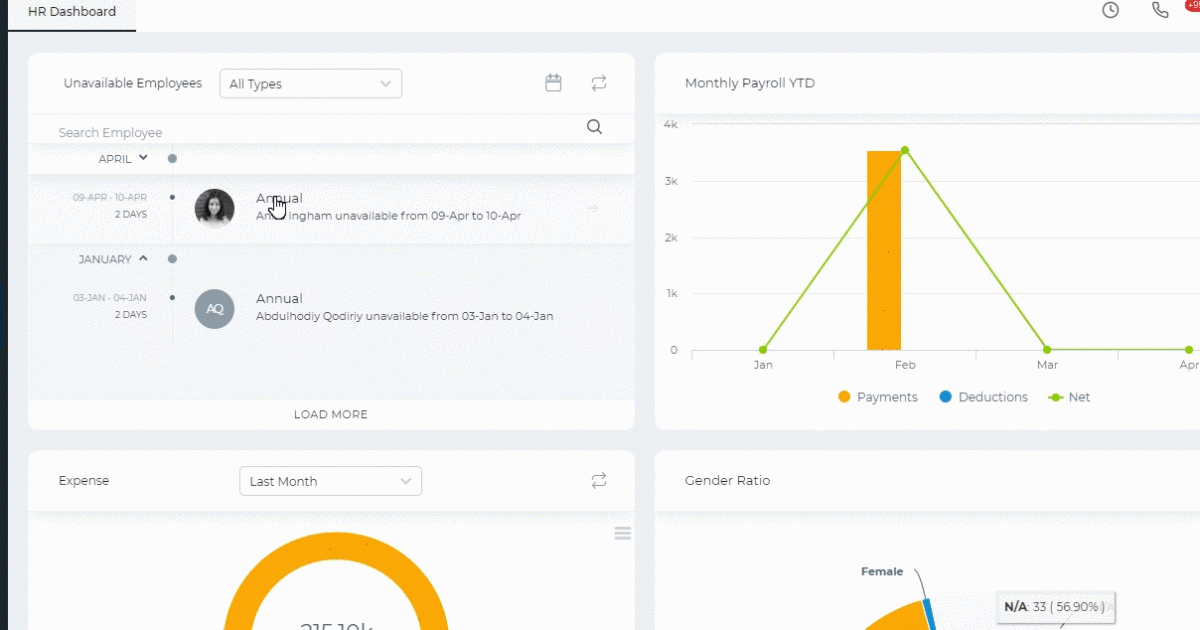Select the 03-JAN - 04-JAN date text
Screen dimensions: 1200x630
(x=110, y=298)
